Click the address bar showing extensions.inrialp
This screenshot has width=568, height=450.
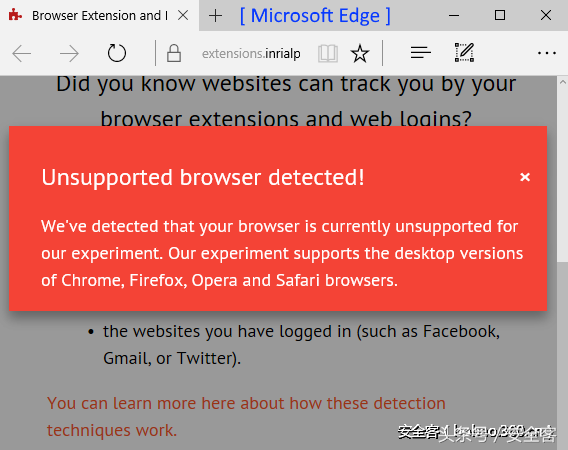point(251,54)
